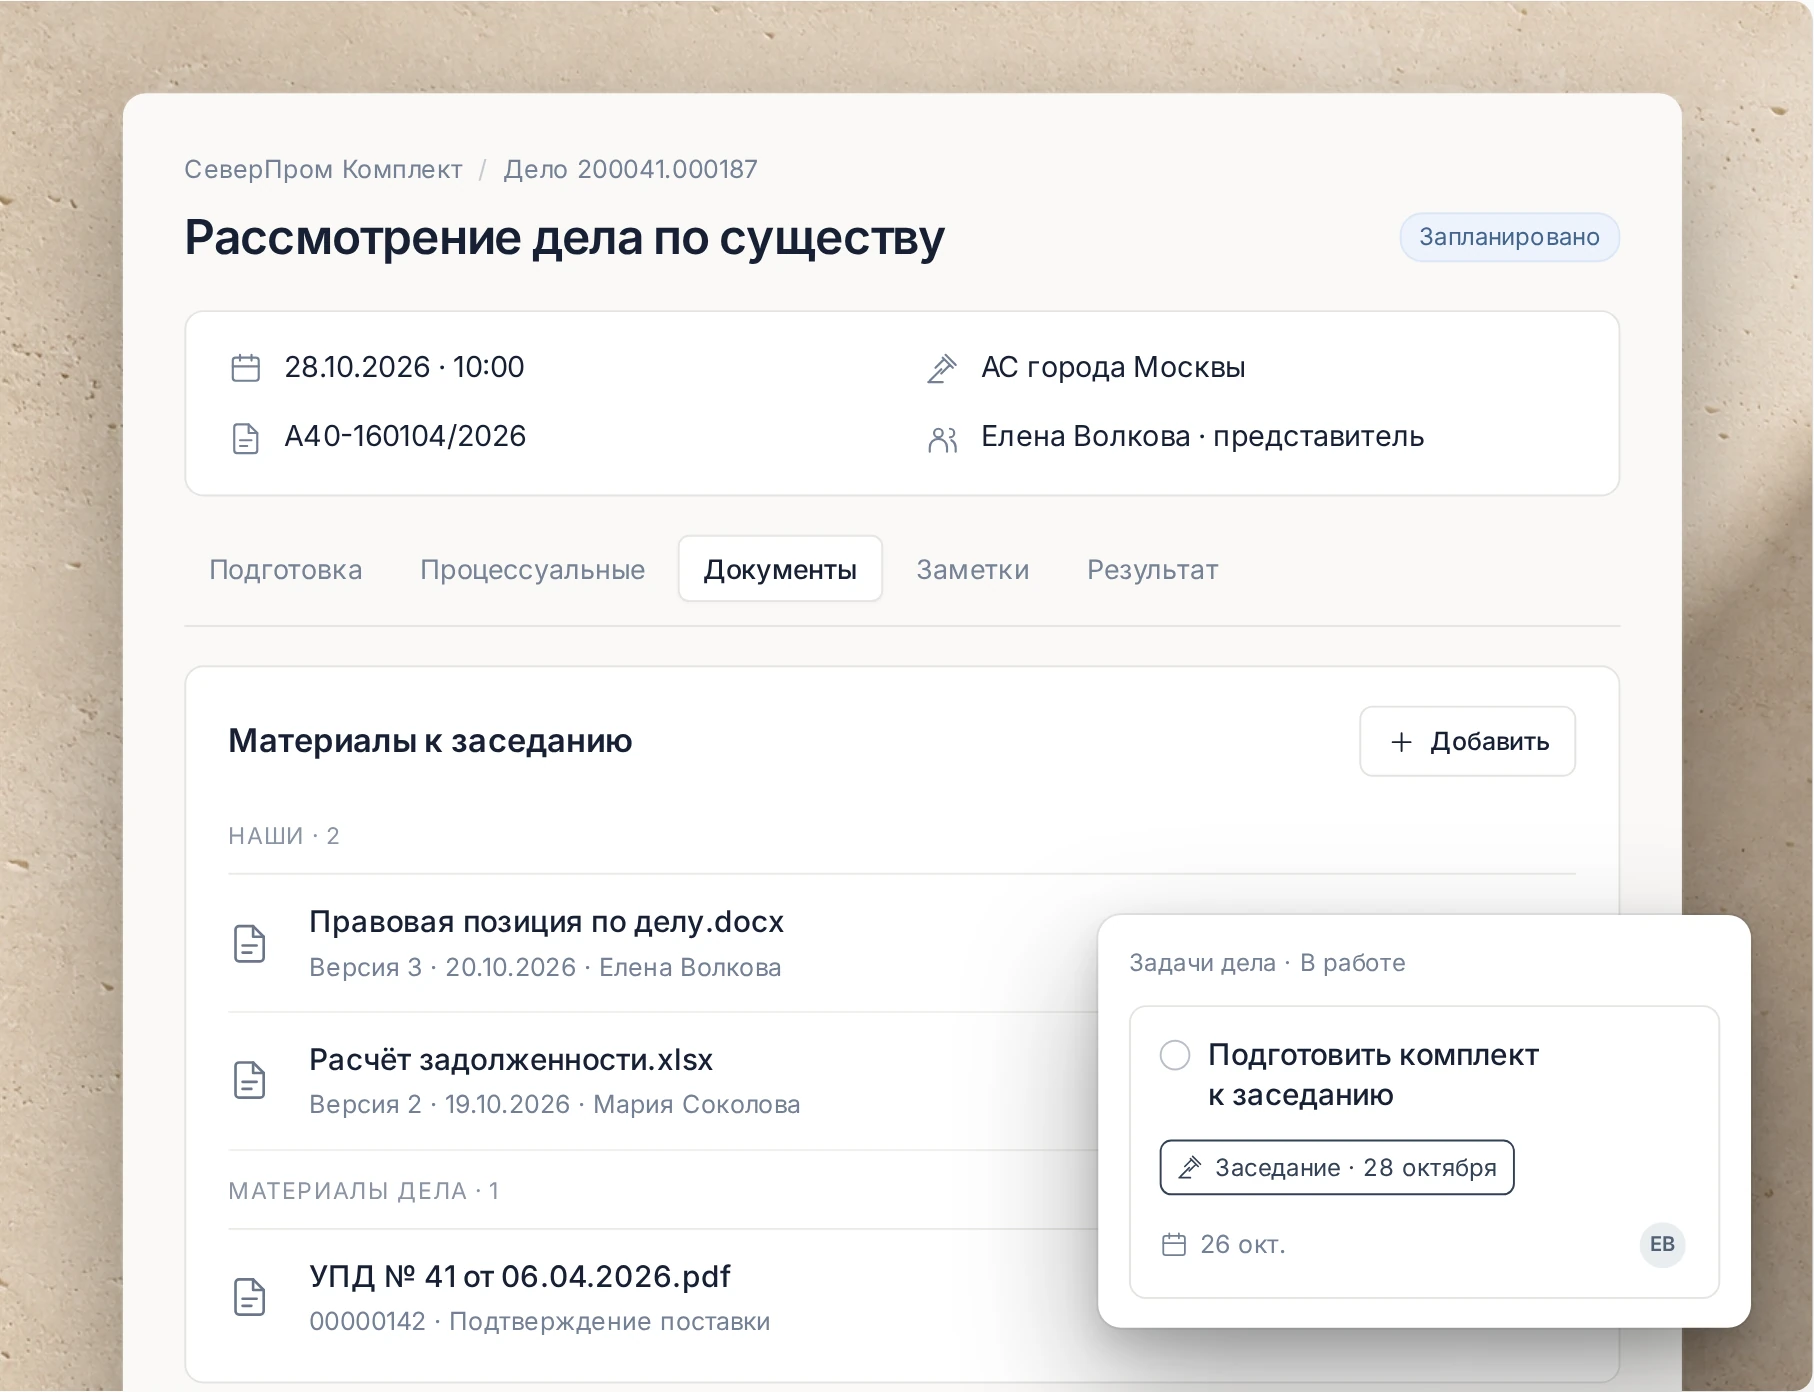Click the Добавить button
Screen dimensions: 1814x1392
(1467, 741)
